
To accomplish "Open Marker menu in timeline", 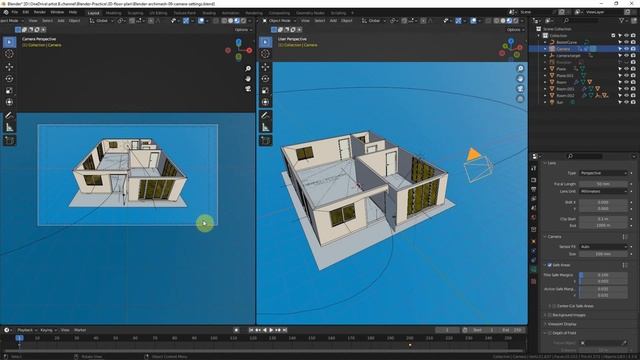I will coord(80,330).
